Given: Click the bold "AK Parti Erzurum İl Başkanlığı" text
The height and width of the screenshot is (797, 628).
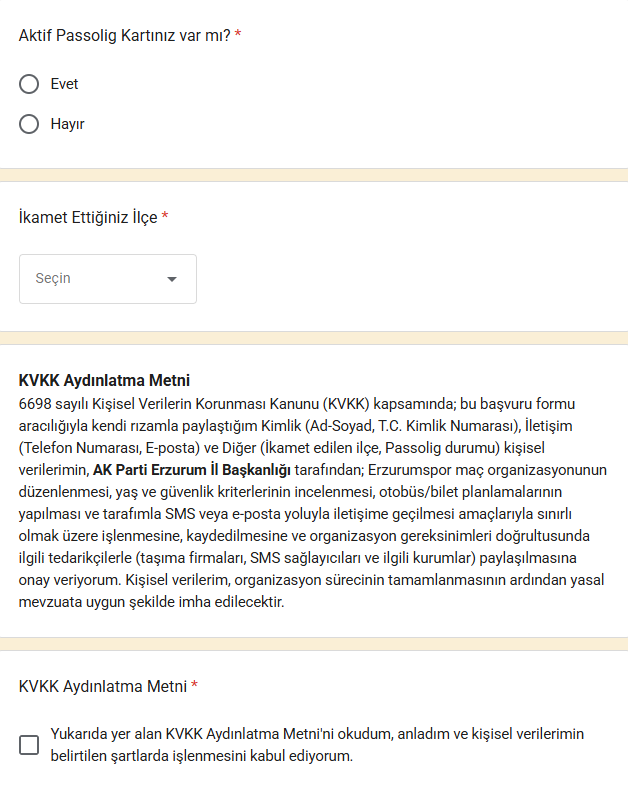Looking at the screenshot, I should pos(191,468).
